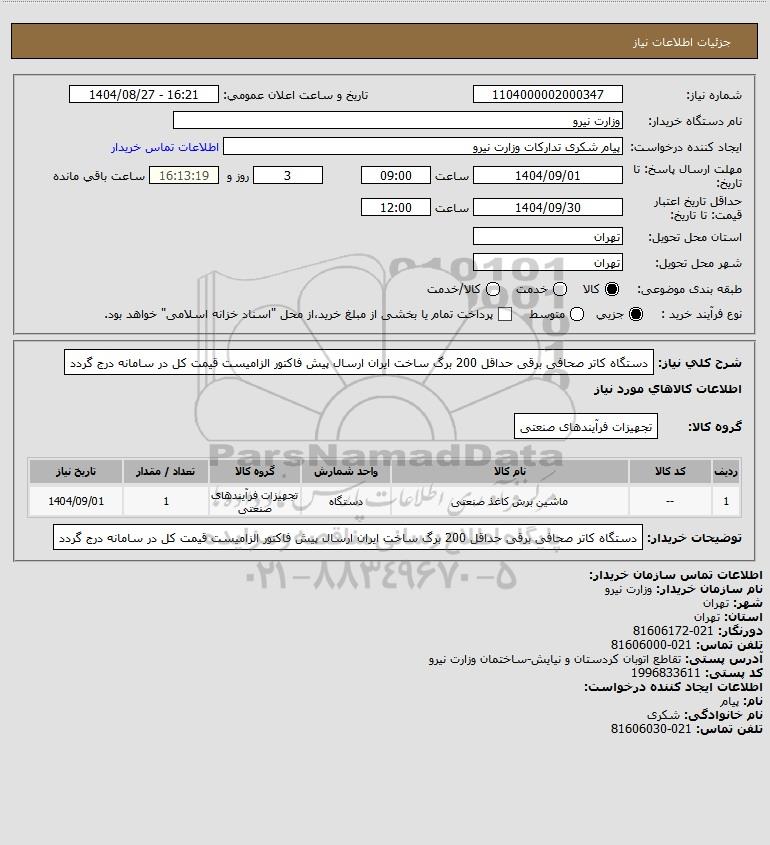This screenshot has height=845, width=770.
Task: Click the واحد شمارش column header
Action: pyautogui.click(x=345, y=472)
